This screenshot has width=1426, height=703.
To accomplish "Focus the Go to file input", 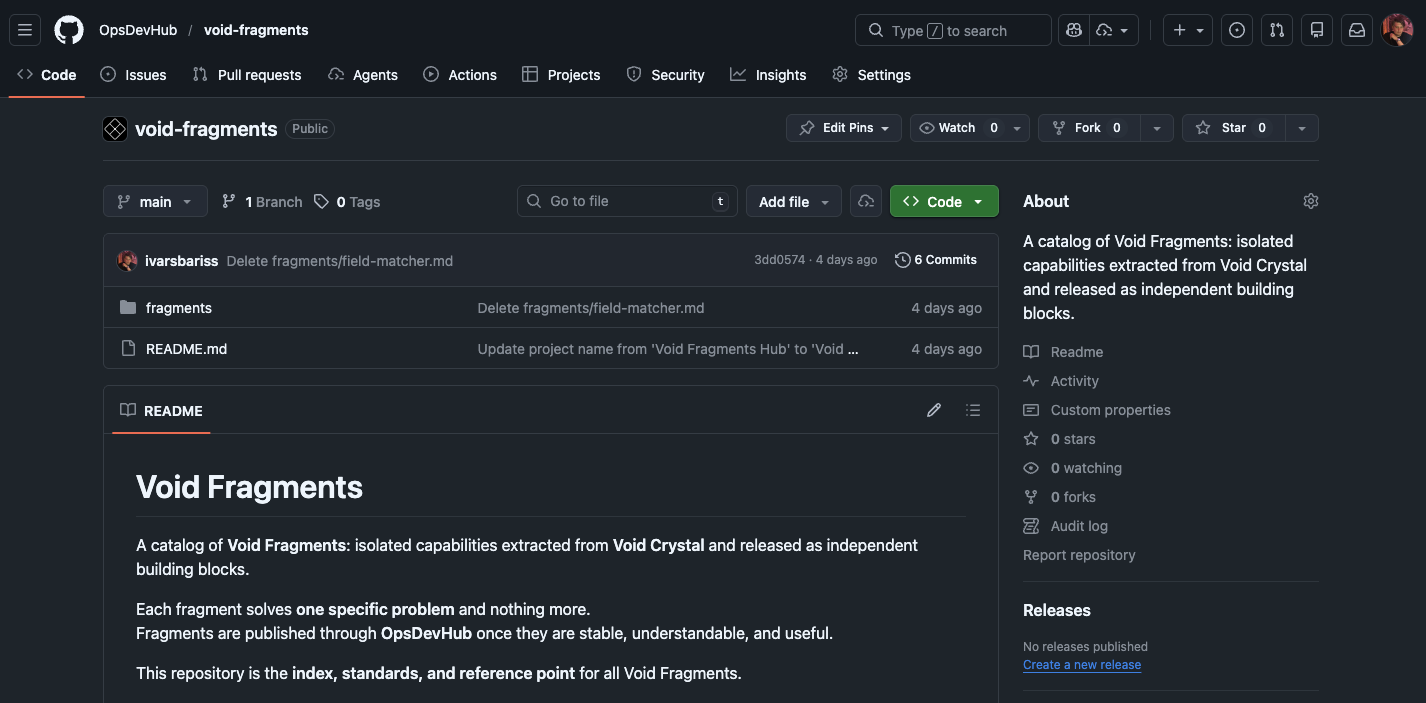I will click(x=627, y=201).
